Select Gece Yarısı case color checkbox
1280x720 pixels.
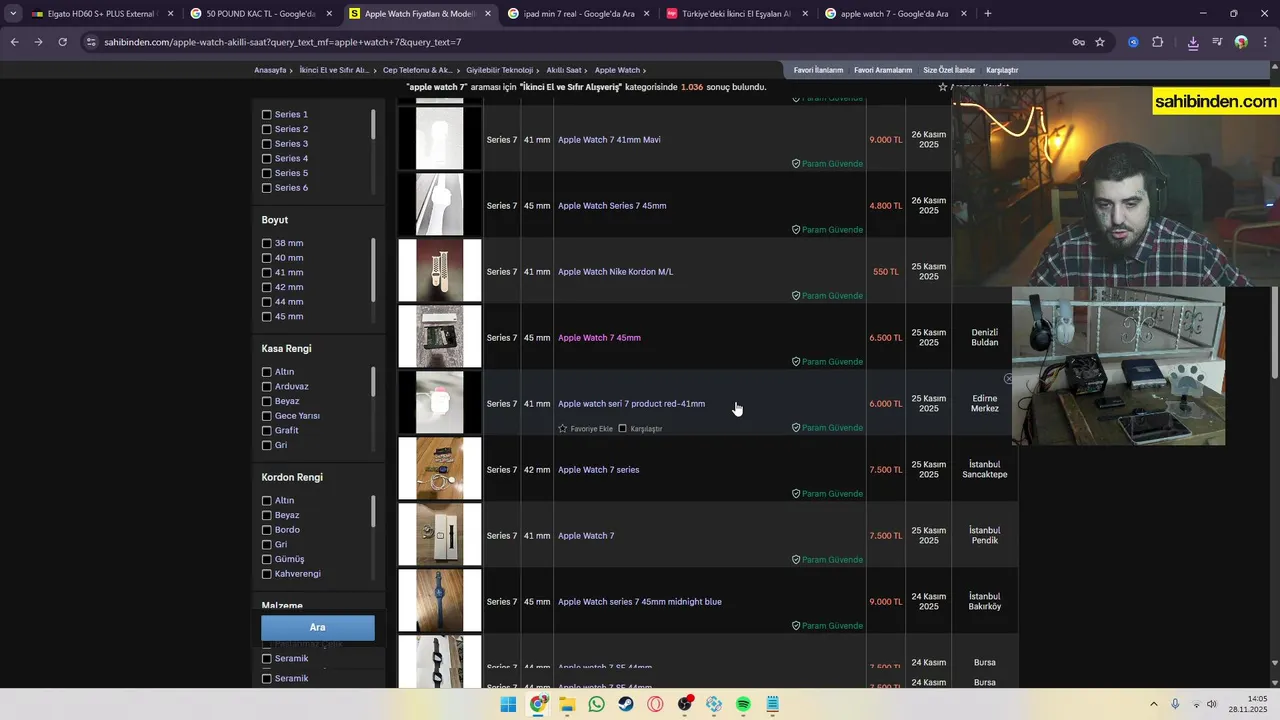click(267, 416)
